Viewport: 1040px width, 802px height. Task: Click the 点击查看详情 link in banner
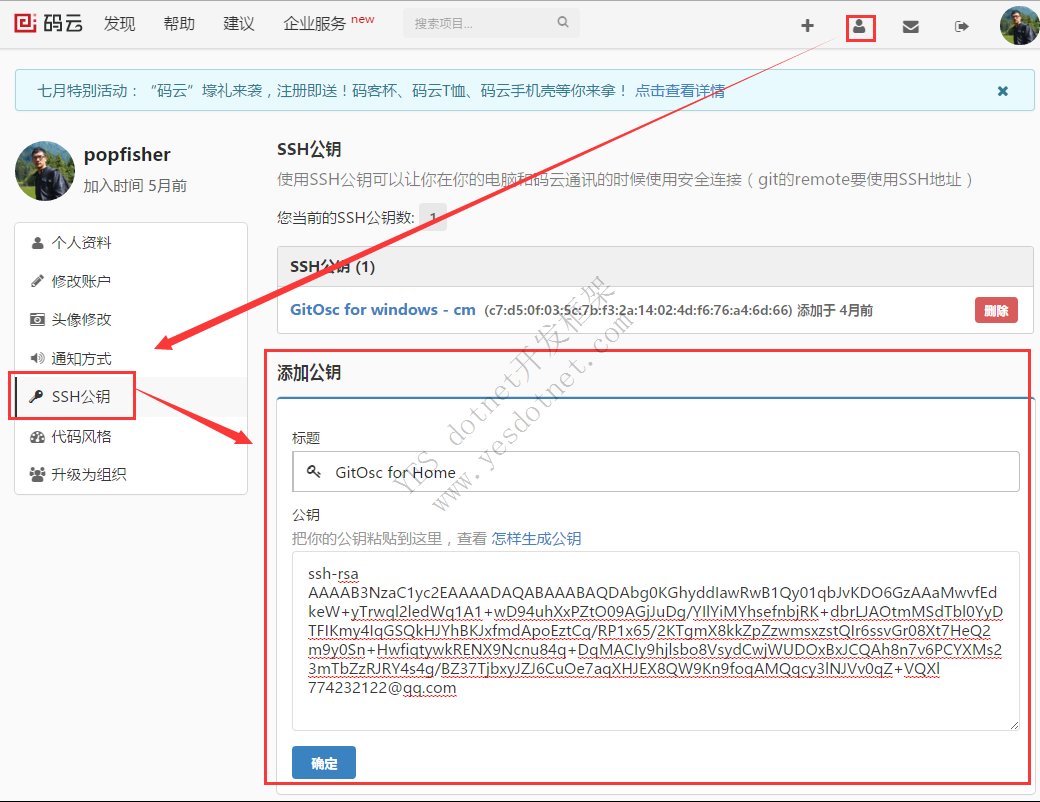[x=680, y=91]
